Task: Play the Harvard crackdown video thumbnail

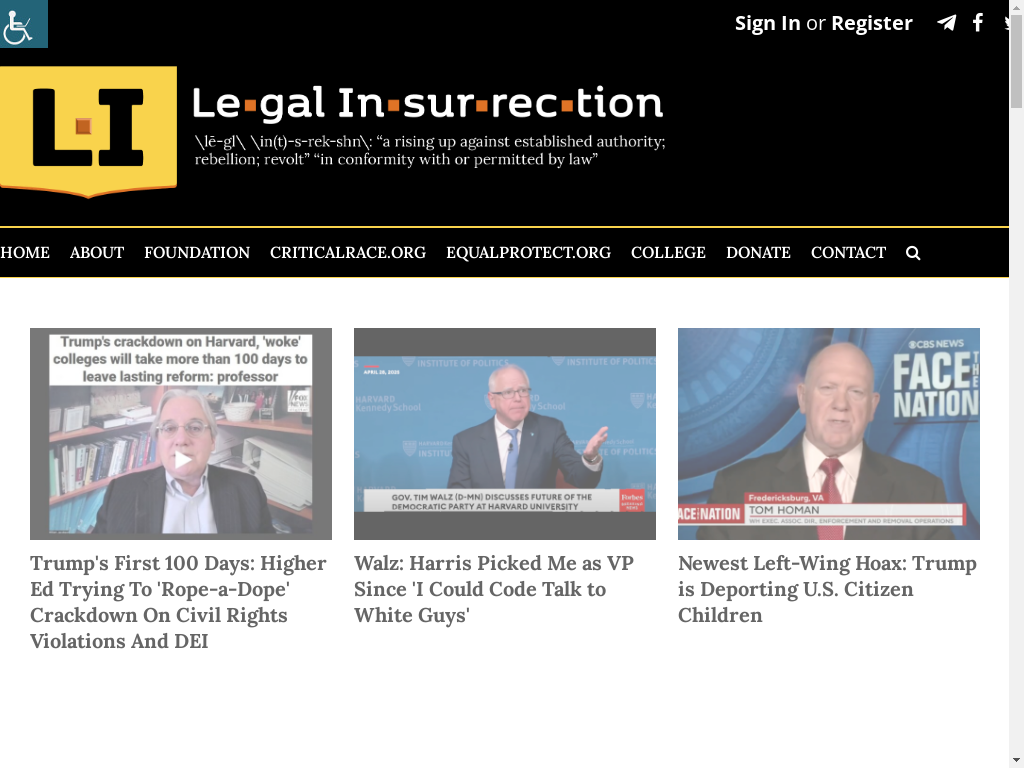Action: (x=181, y=434)
